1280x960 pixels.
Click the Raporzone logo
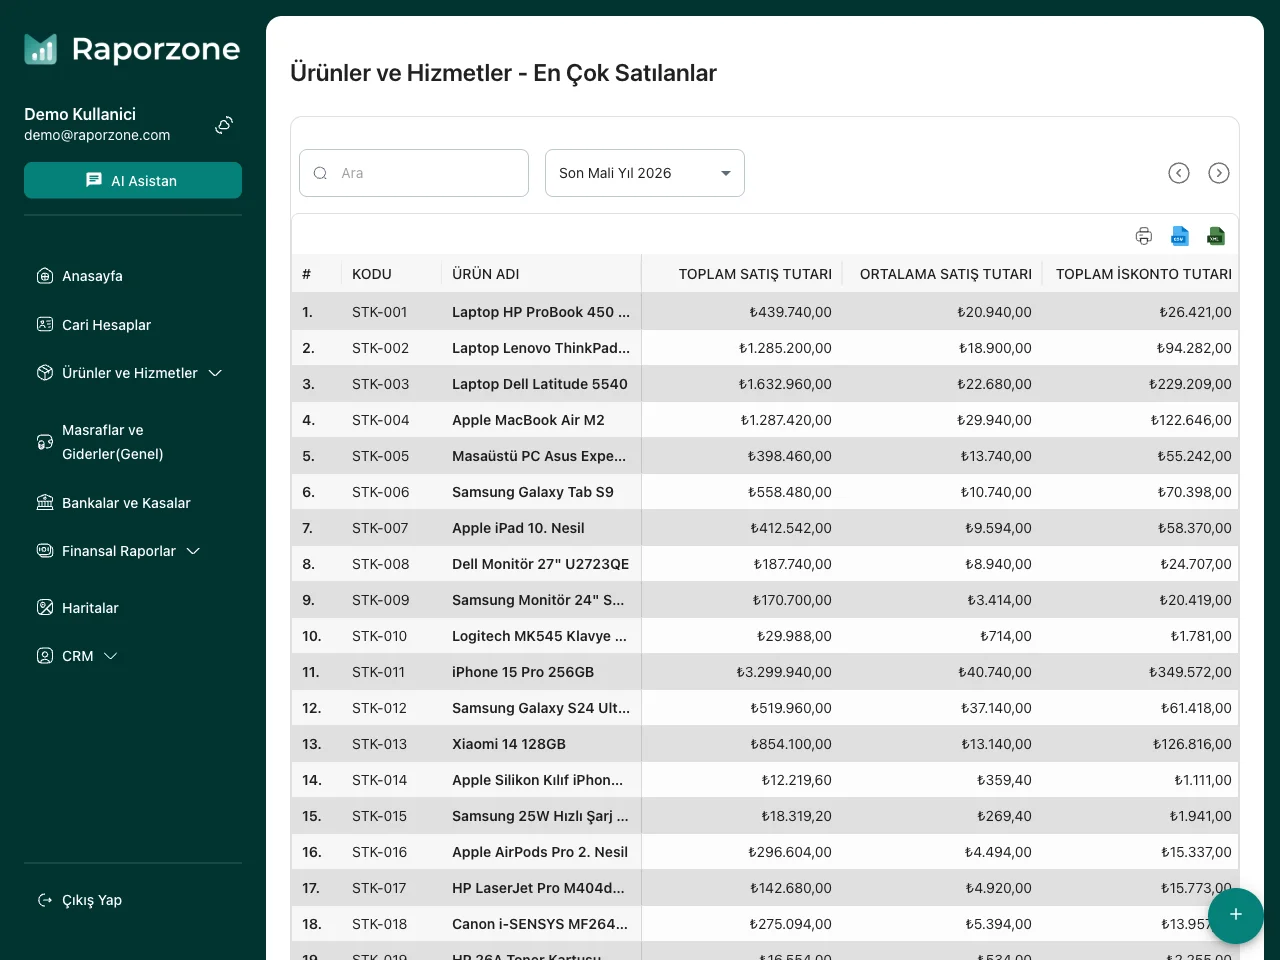[x=132, y=49]
